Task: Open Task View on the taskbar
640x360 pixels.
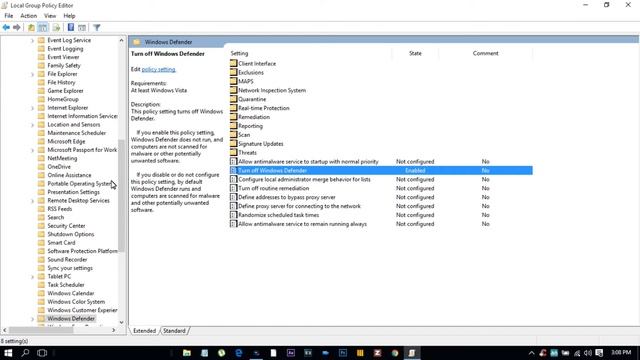Action: click(42, 353)
